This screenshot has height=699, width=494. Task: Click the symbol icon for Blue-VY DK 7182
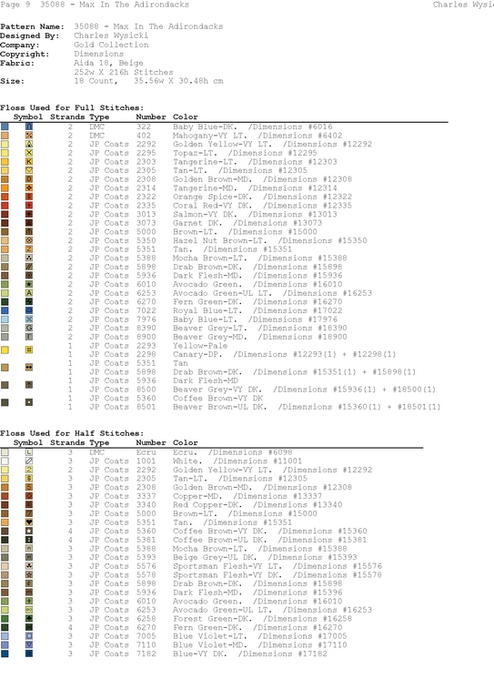click(29, 654)
